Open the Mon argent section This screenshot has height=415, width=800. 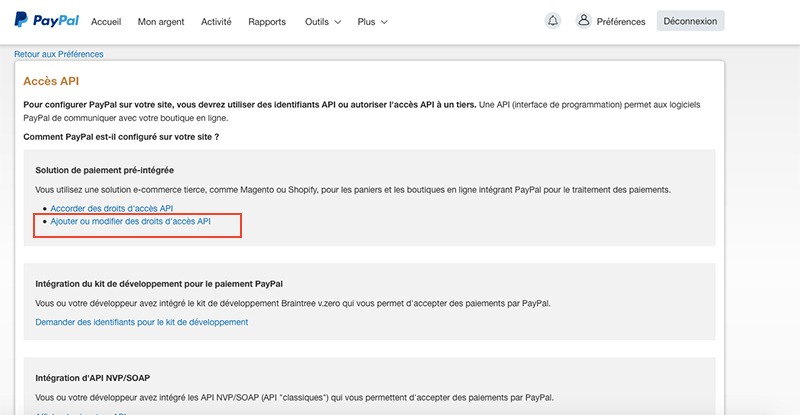[161, 22]
